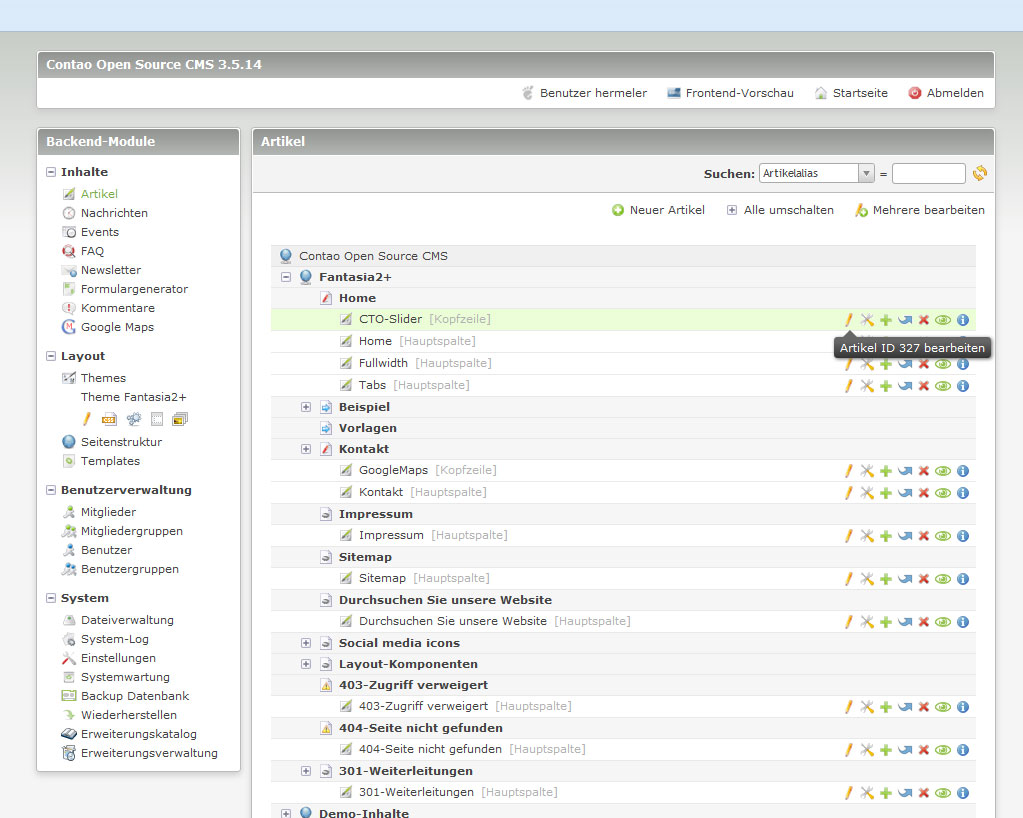
Task: Click the move arrow icon for Kontakt article
Action: [x=905, y=493]
